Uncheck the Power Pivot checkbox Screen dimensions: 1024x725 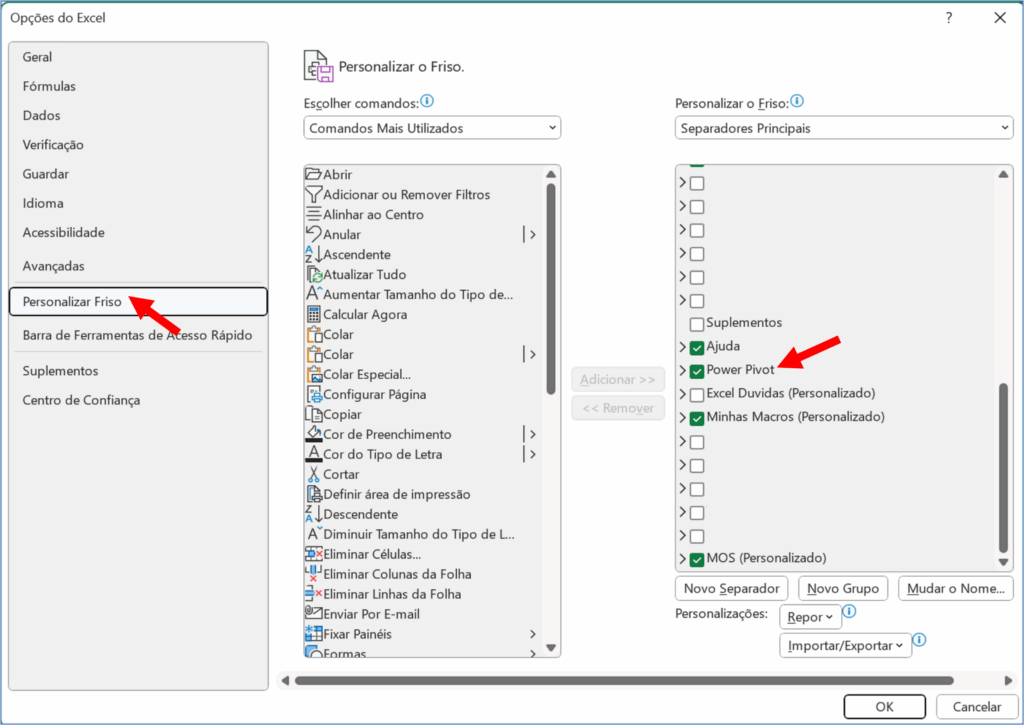tap(697, 371)
